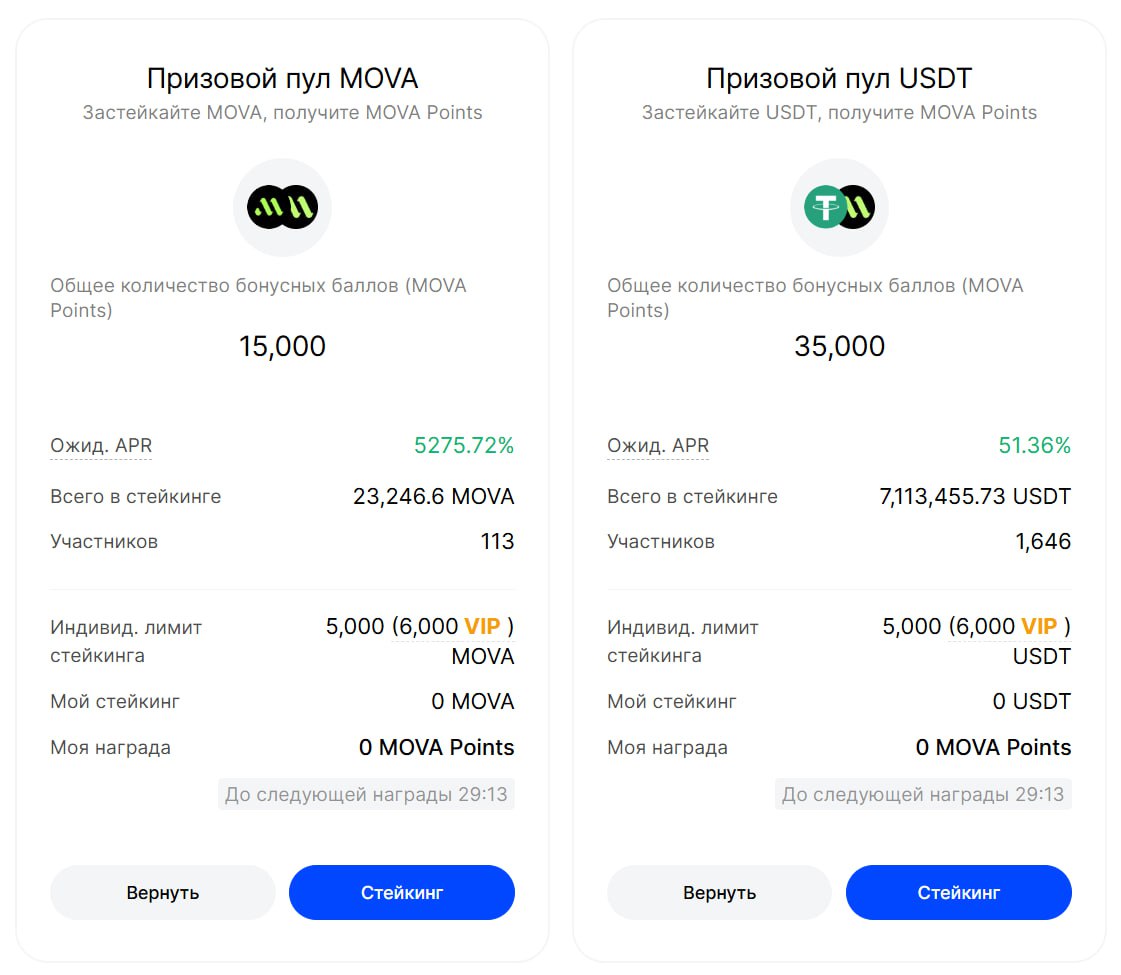Click the 7,113,455.73 USDT total staked value
1121x975 pixels.
click(975, 496)
